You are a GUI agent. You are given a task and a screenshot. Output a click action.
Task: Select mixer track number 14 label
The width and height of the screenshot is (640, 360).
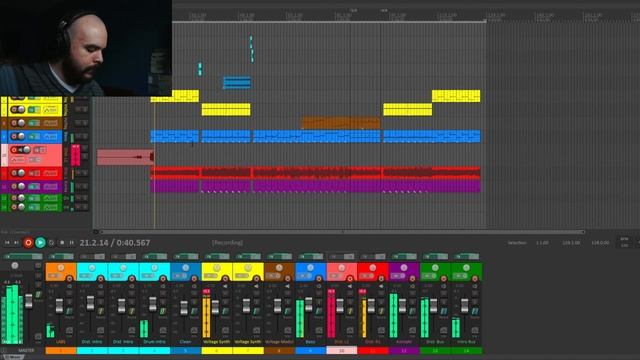466,351
